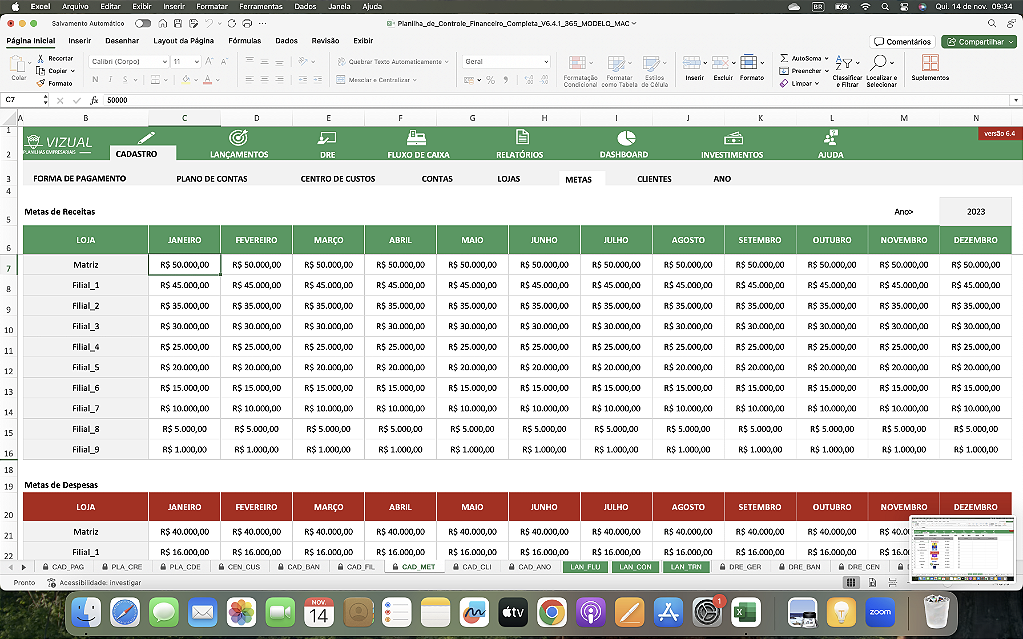Click the Dashboard pie chart icon

pos(625,138)
